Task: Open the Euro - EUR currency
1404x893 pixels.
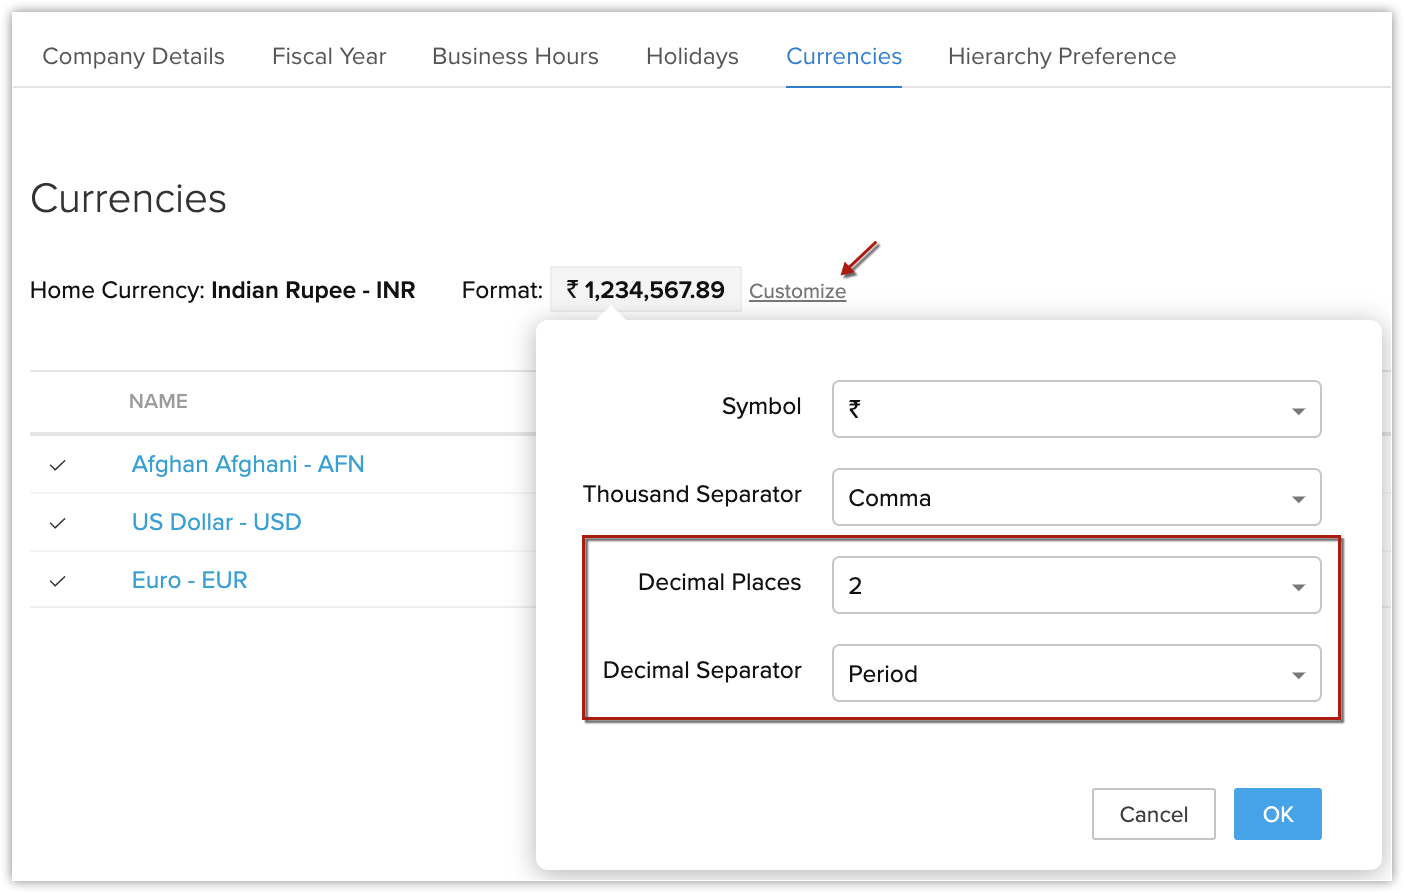Action: coord(189,580)
